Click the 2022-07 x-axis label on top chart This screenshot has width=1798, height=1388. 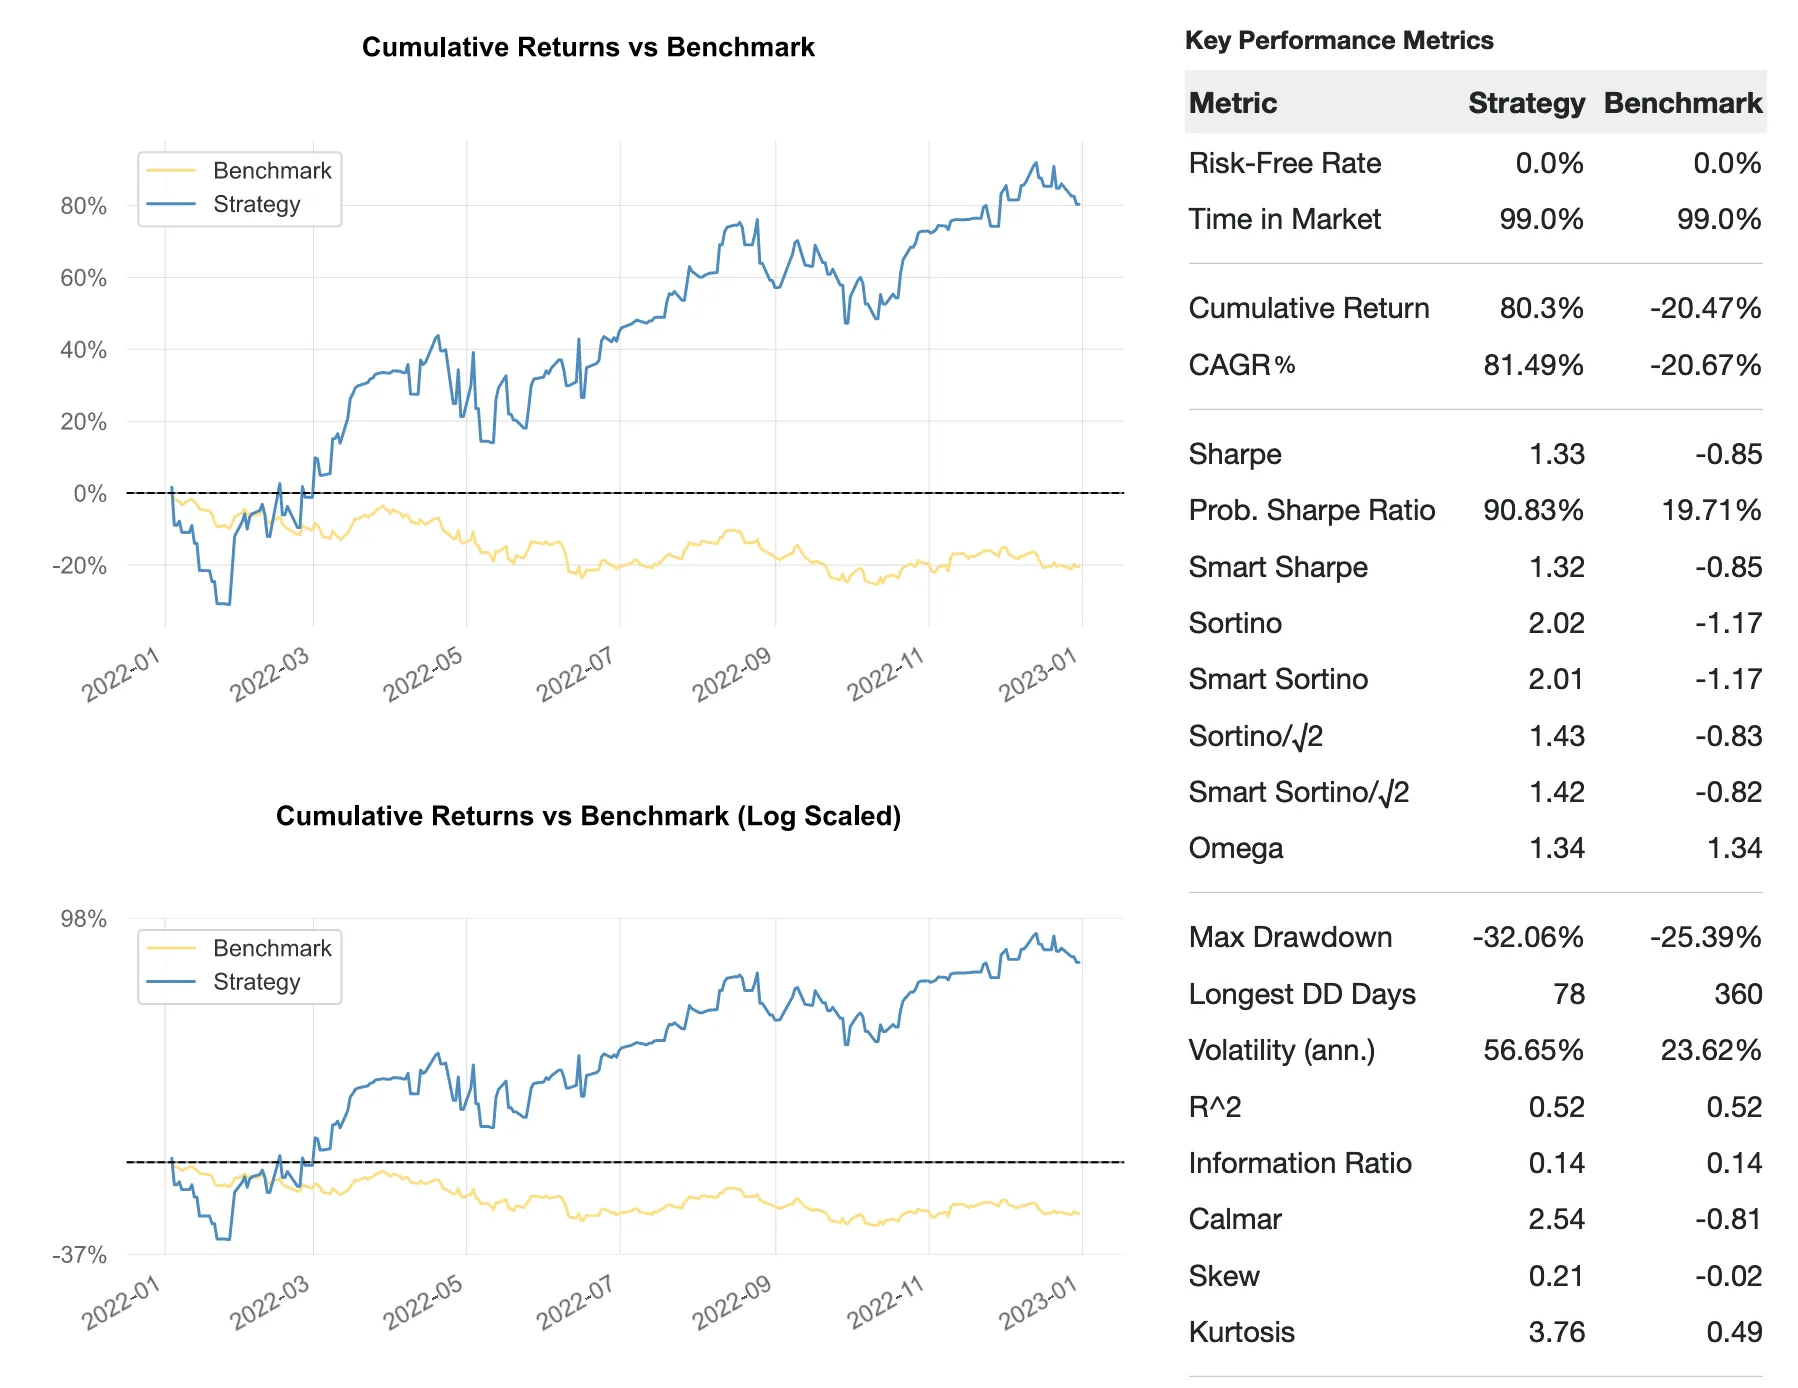[575, 674]
